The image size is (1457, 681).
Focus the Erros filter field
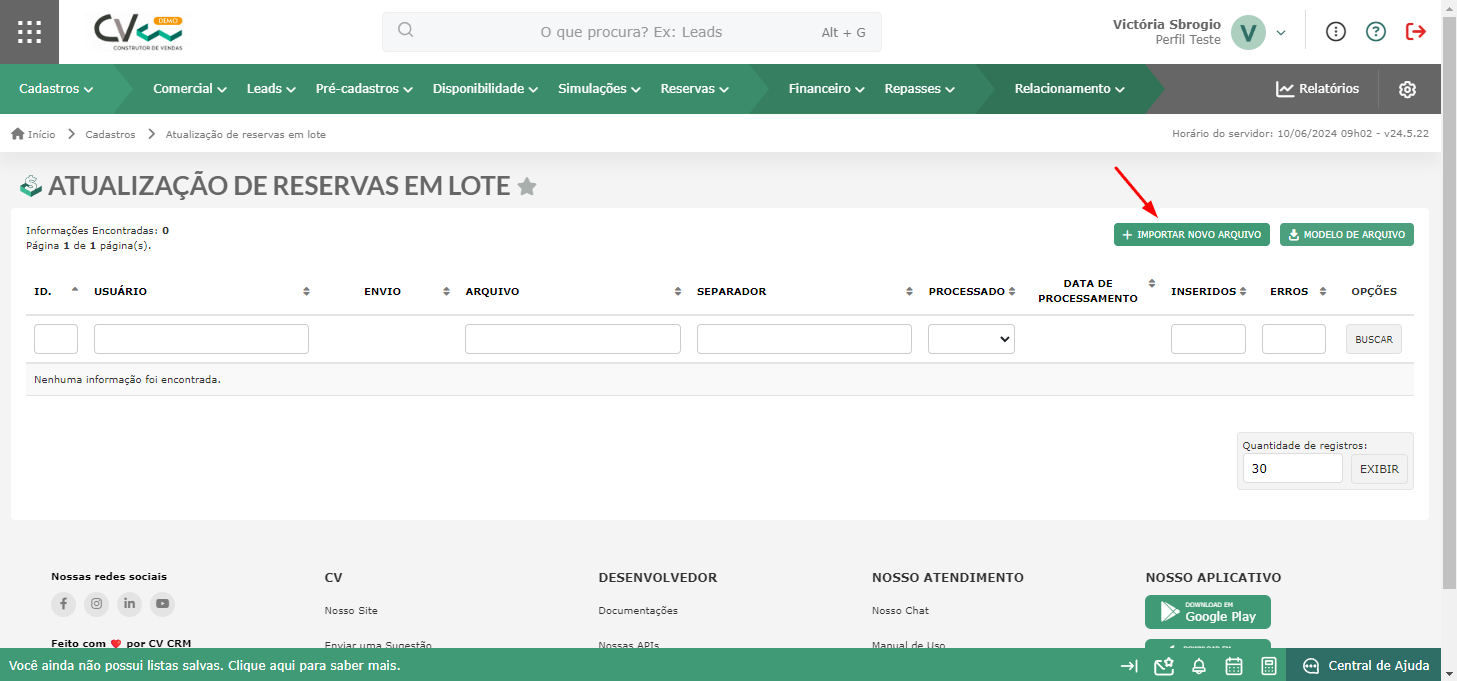1294,339
